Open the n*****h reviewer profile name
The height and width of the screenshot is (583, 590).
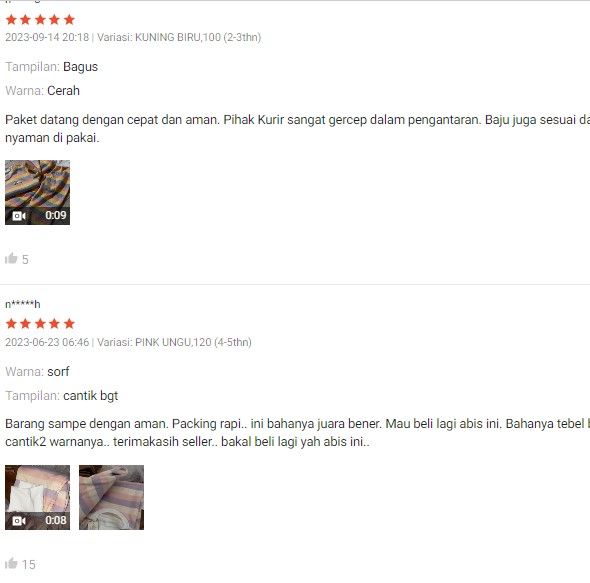pyautogui.click(x=23, y=304)
